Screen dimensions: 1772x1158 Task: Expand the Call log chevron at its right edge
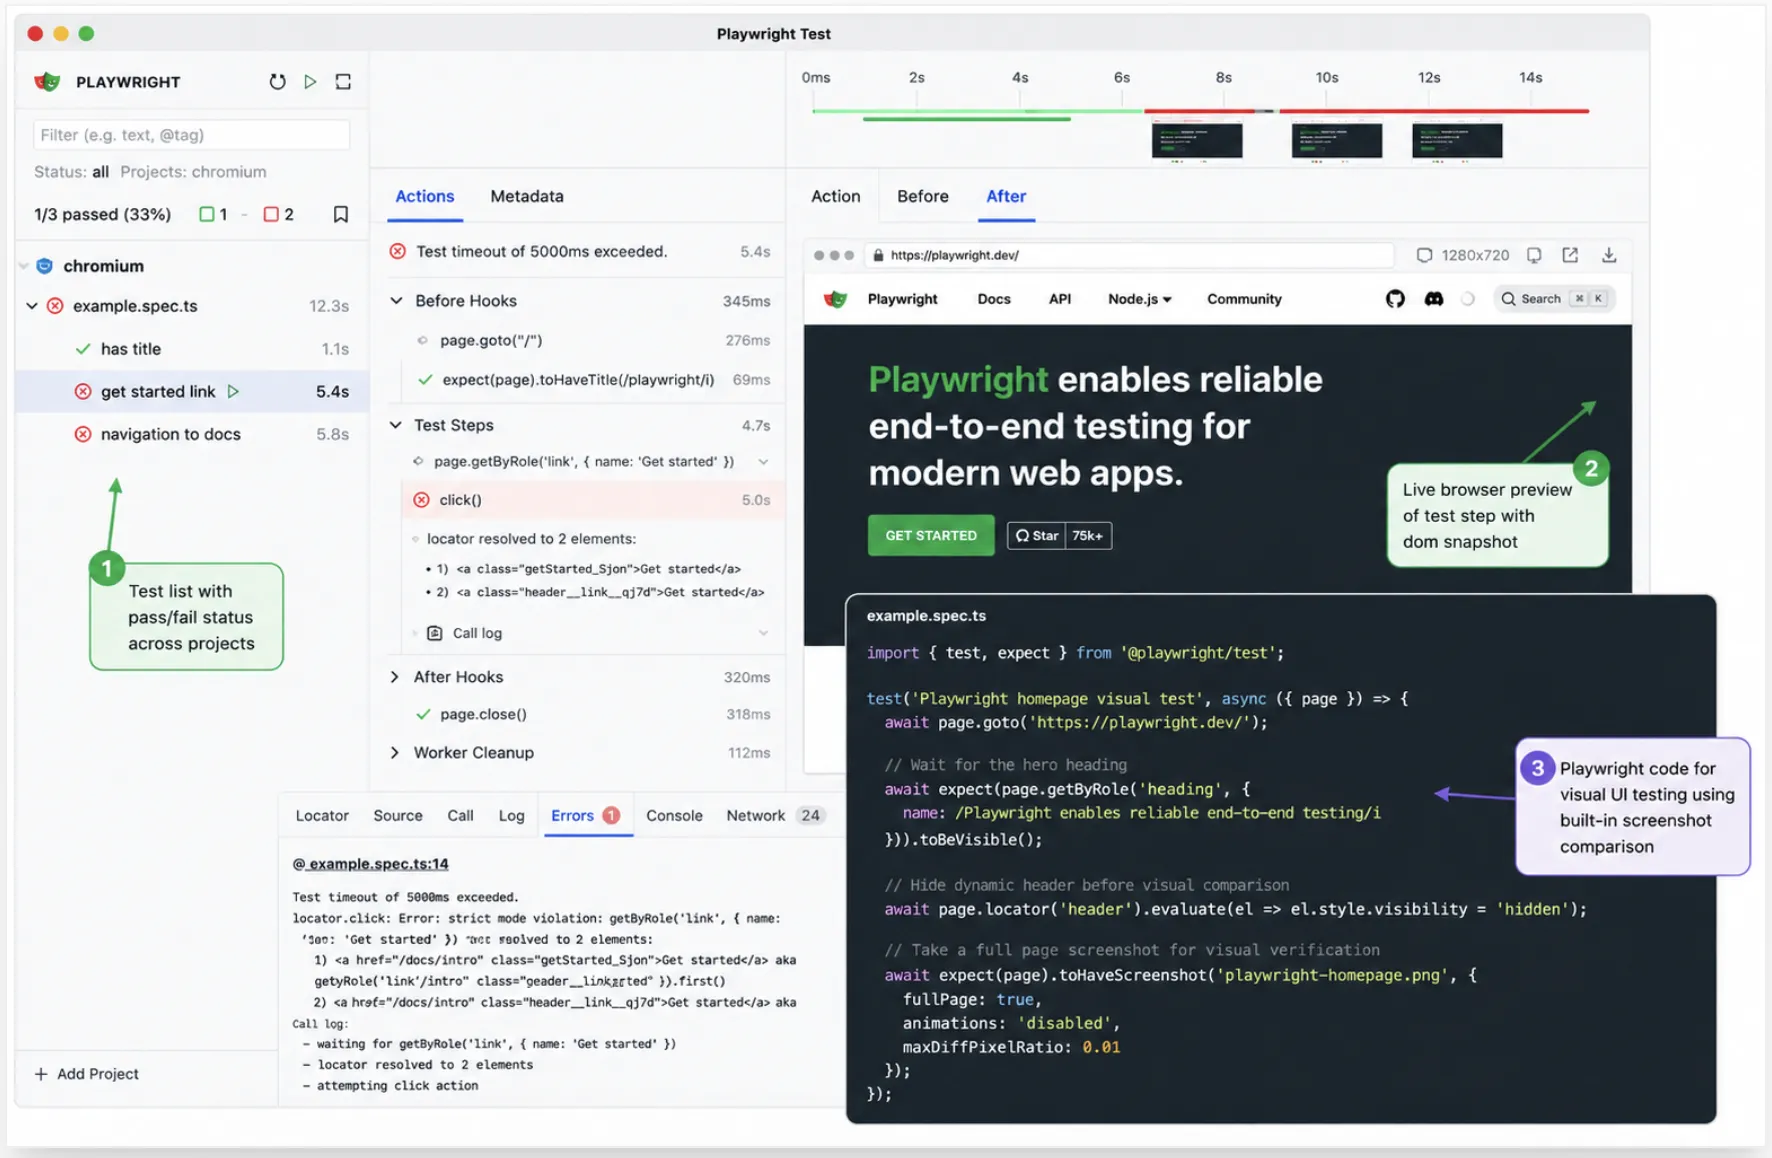point(763,633)
